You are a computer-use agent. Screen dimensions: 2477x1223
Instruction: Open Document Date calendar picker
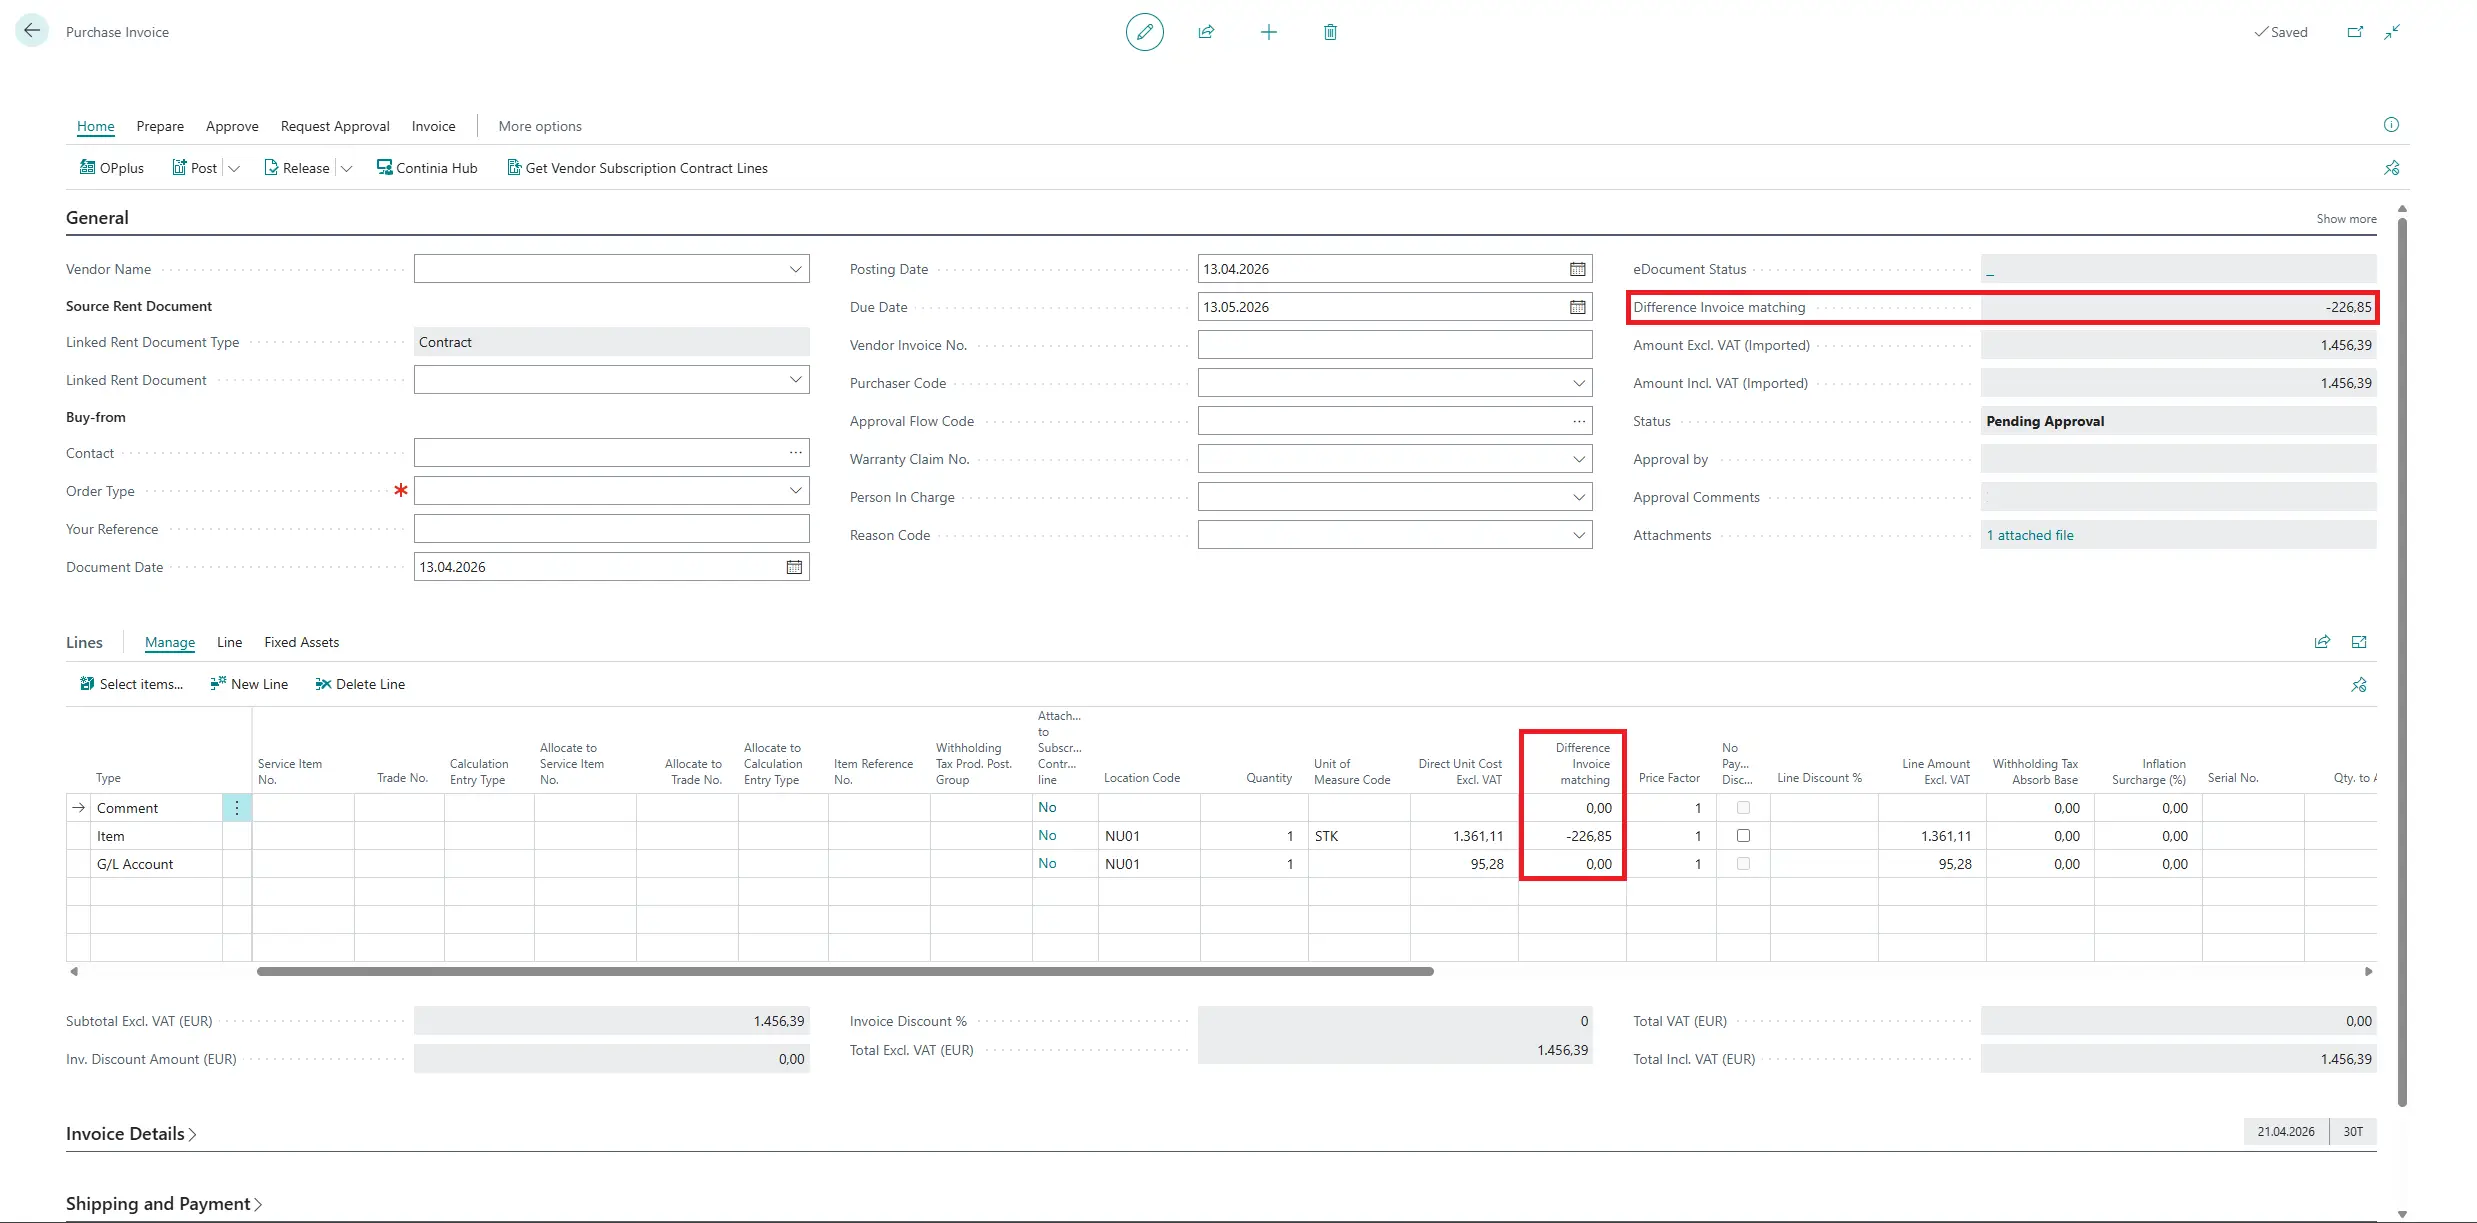[794, 567]
